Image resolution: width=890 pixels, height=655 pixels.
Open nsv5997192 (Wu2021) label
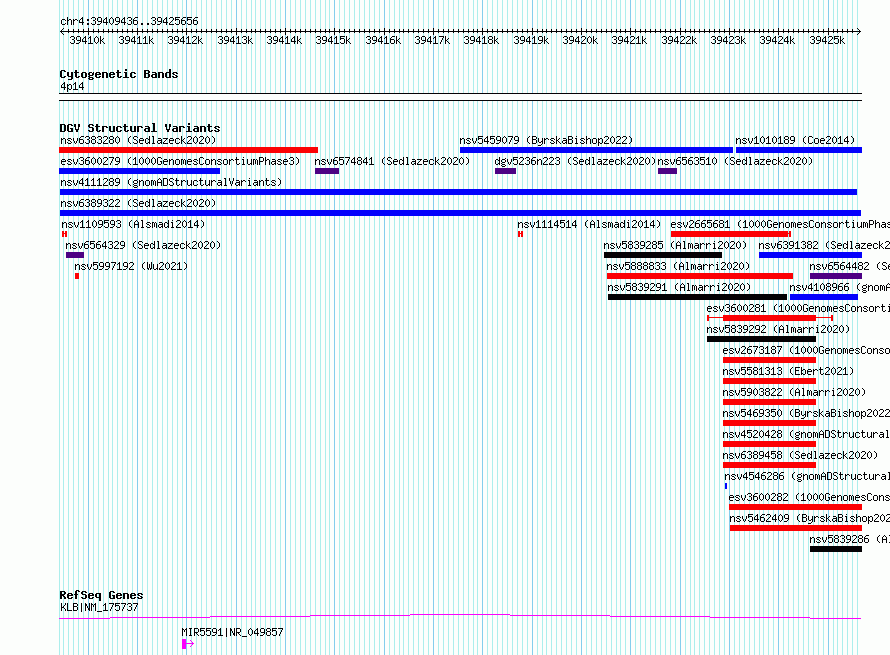pyautogui.click(x=131, y=266)
